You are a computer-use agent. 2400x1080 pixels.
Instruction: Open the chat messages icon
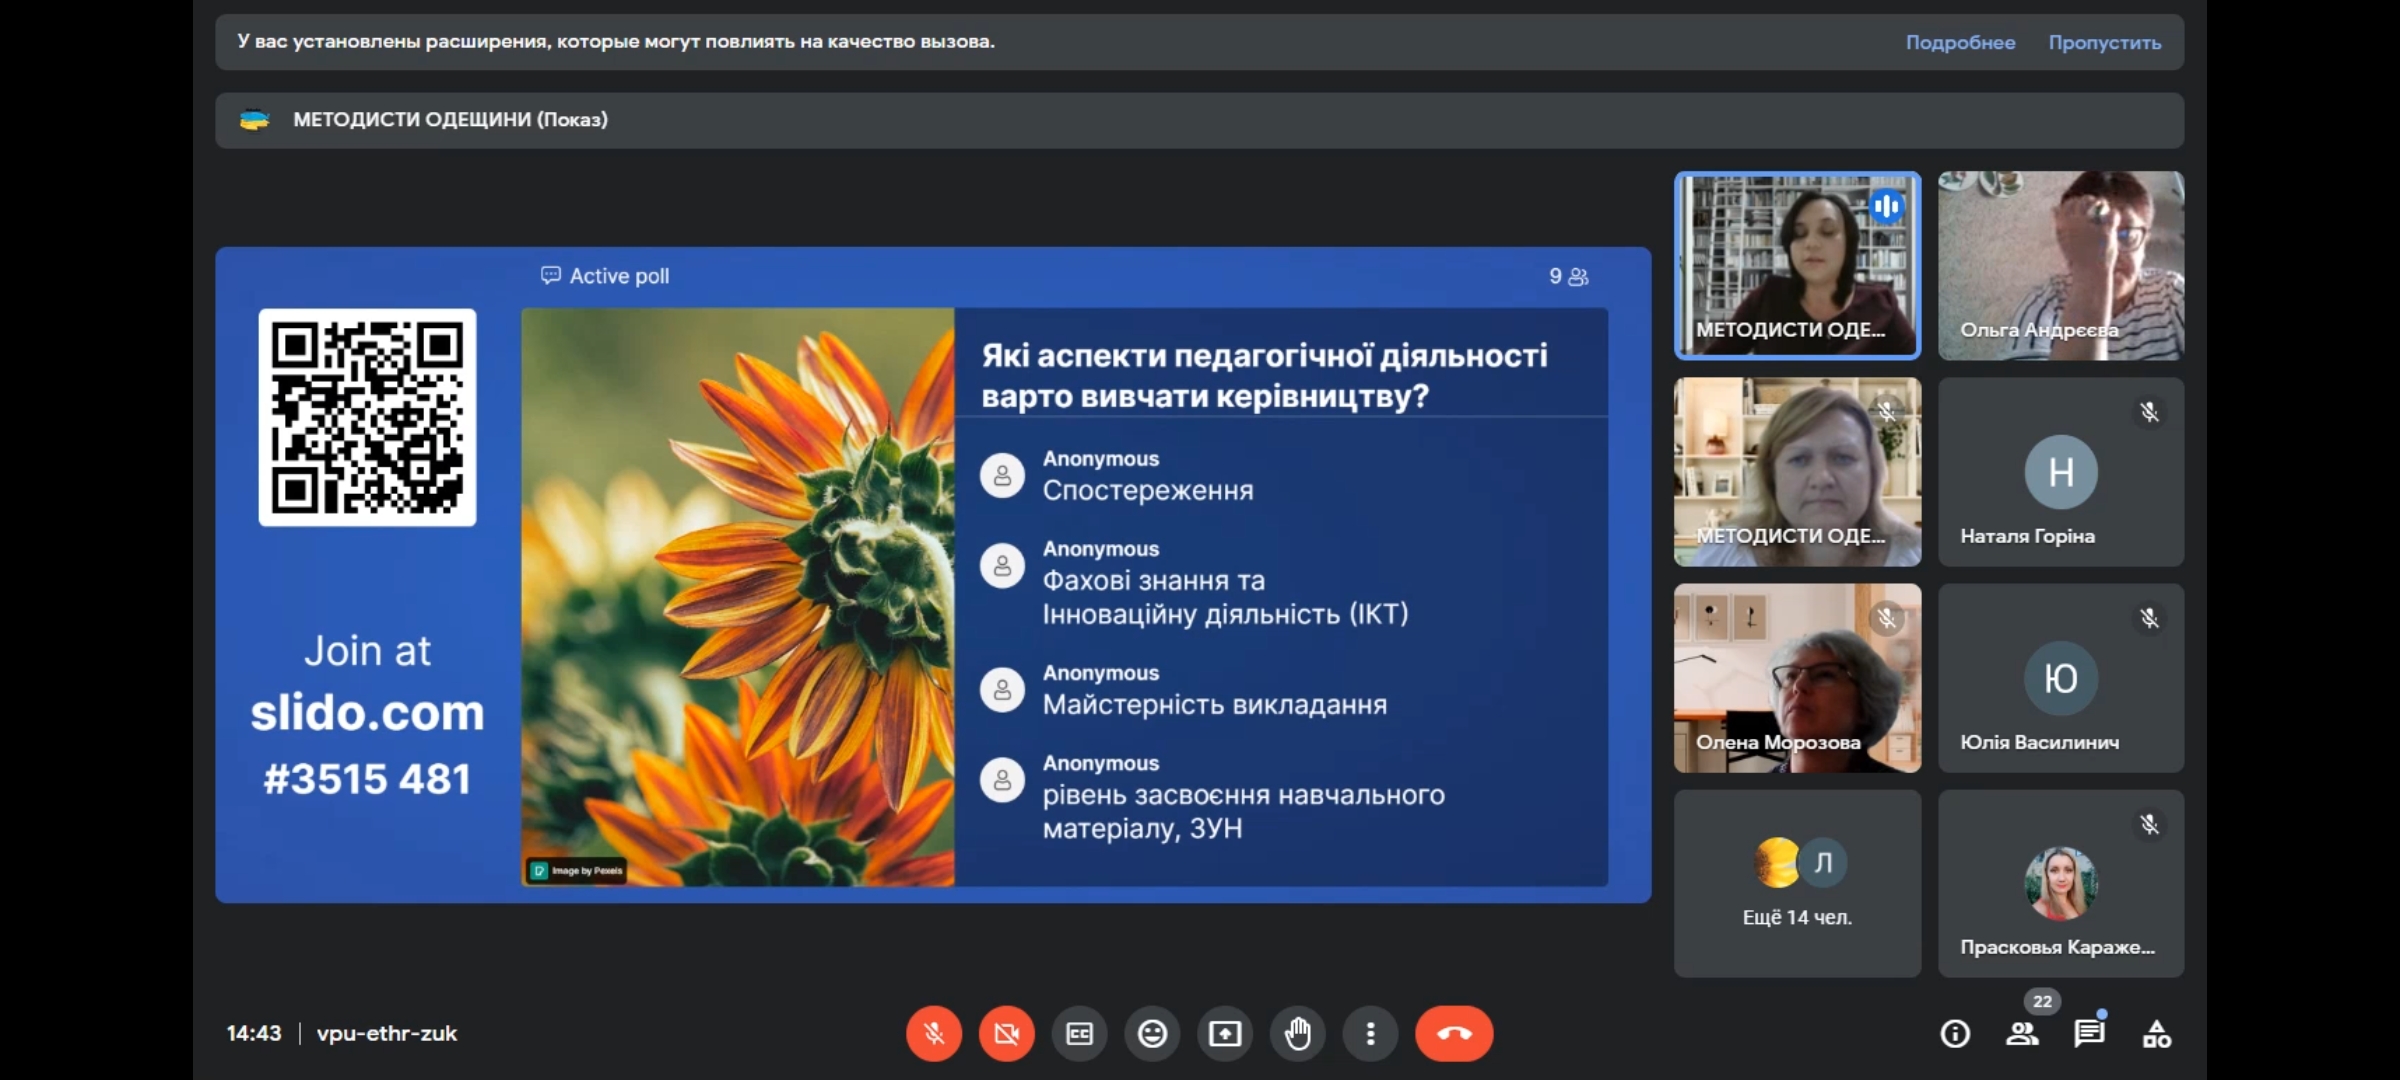pyautogui.click(x=2089, y=1033)
